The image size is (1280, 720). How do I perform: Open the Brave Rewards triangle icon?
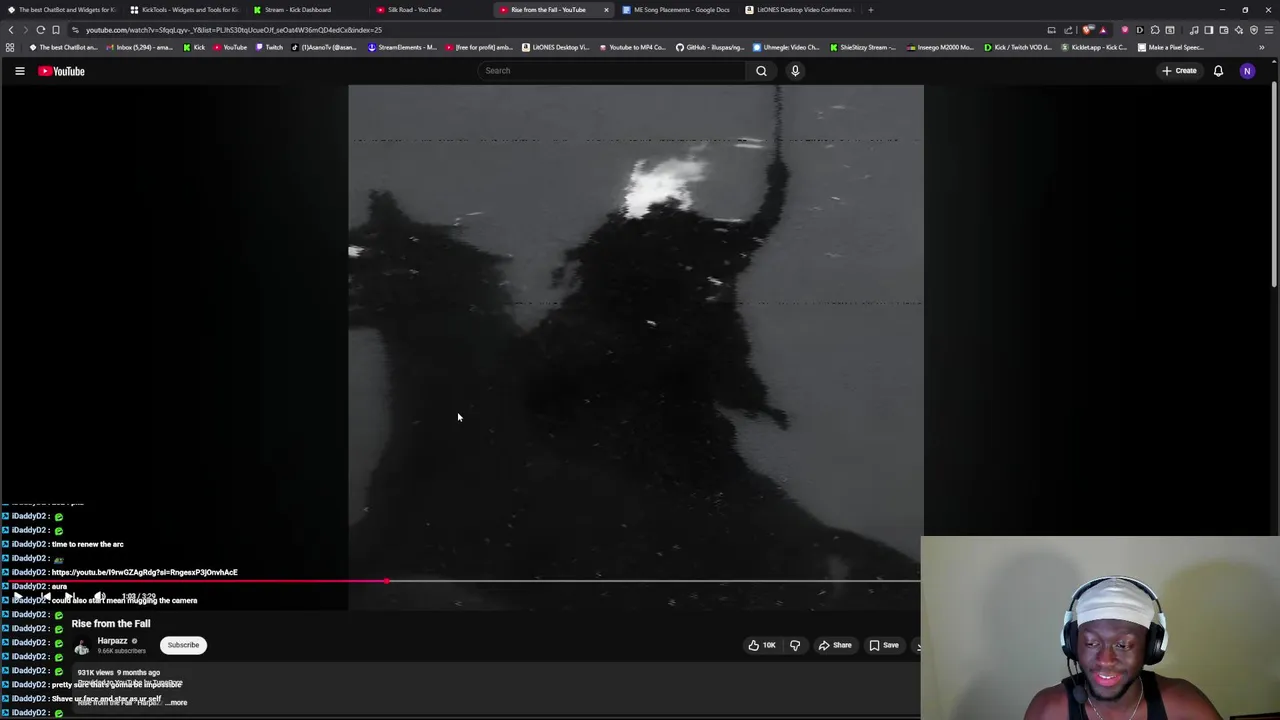(x=1103, y=30)
